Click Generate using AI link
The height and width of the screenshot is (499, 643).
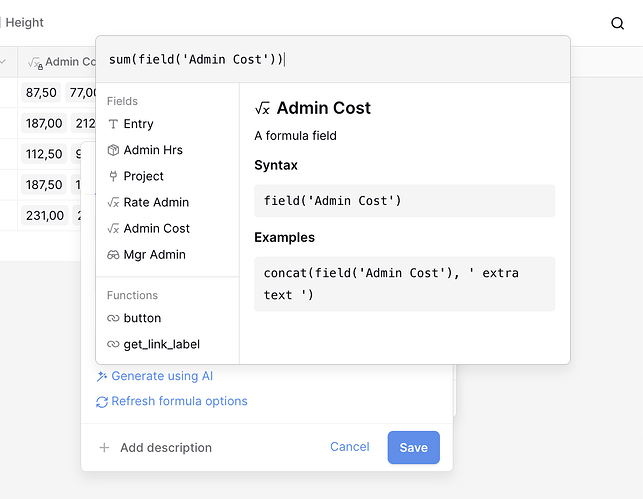coord(161,376)
